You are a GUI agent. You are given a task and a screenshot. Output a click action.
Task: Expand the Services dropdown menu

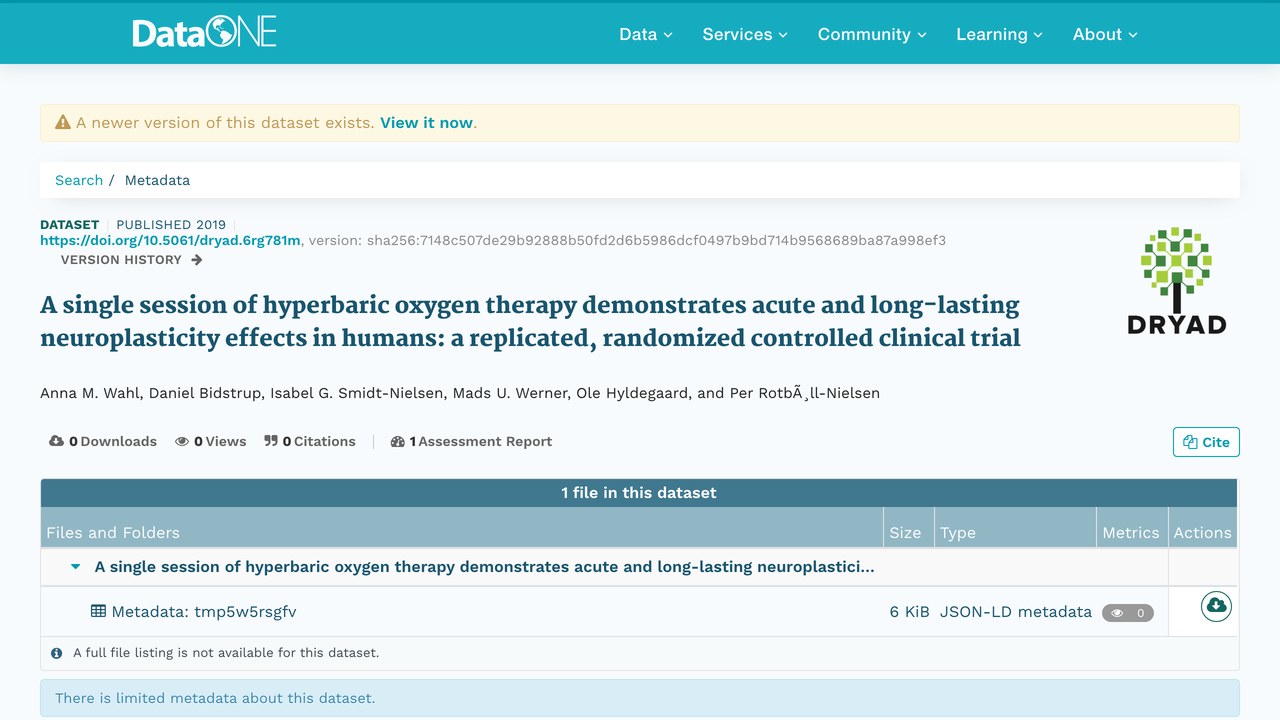coord(745,34)
